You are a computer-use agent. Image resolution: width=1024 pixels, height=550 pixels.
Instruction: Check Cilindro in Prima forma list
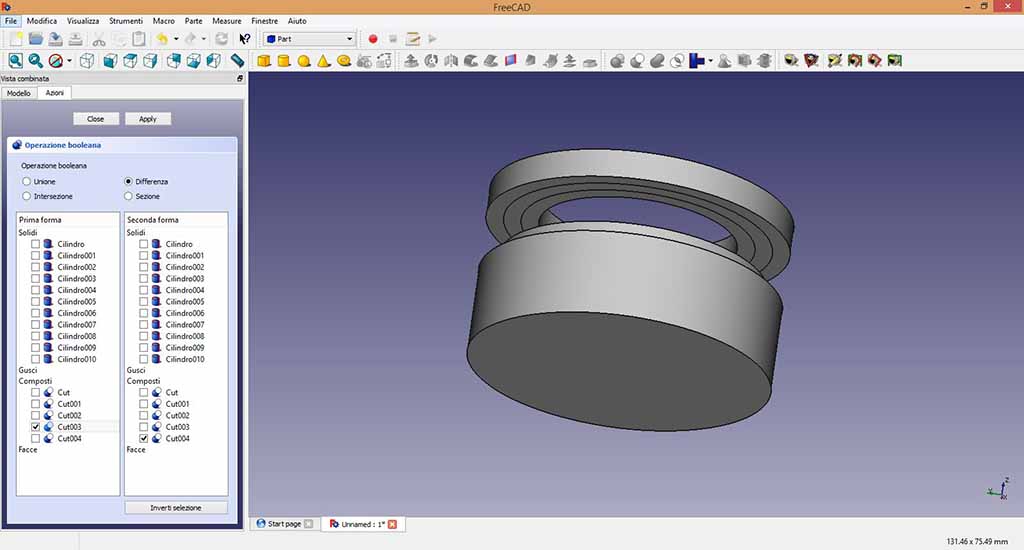point(35,244)
